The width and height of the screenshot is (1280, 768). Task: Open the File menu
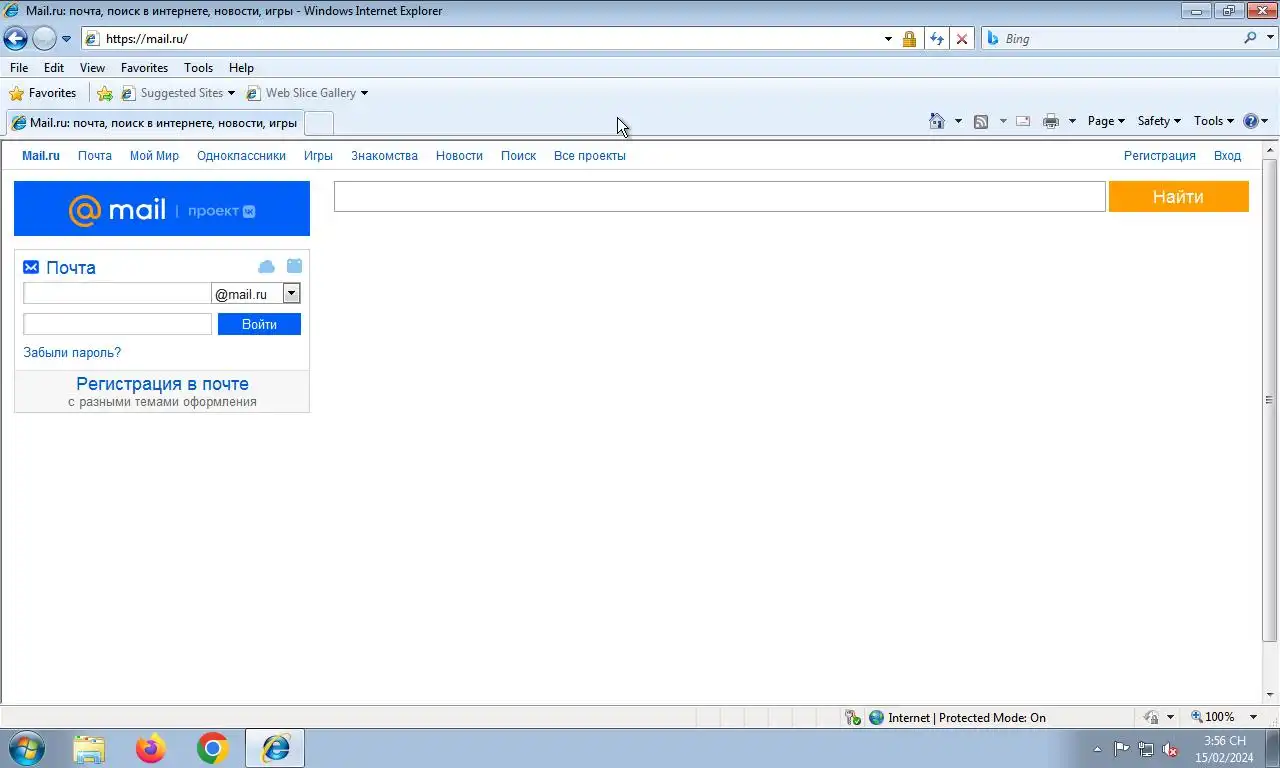coord(19,68)
